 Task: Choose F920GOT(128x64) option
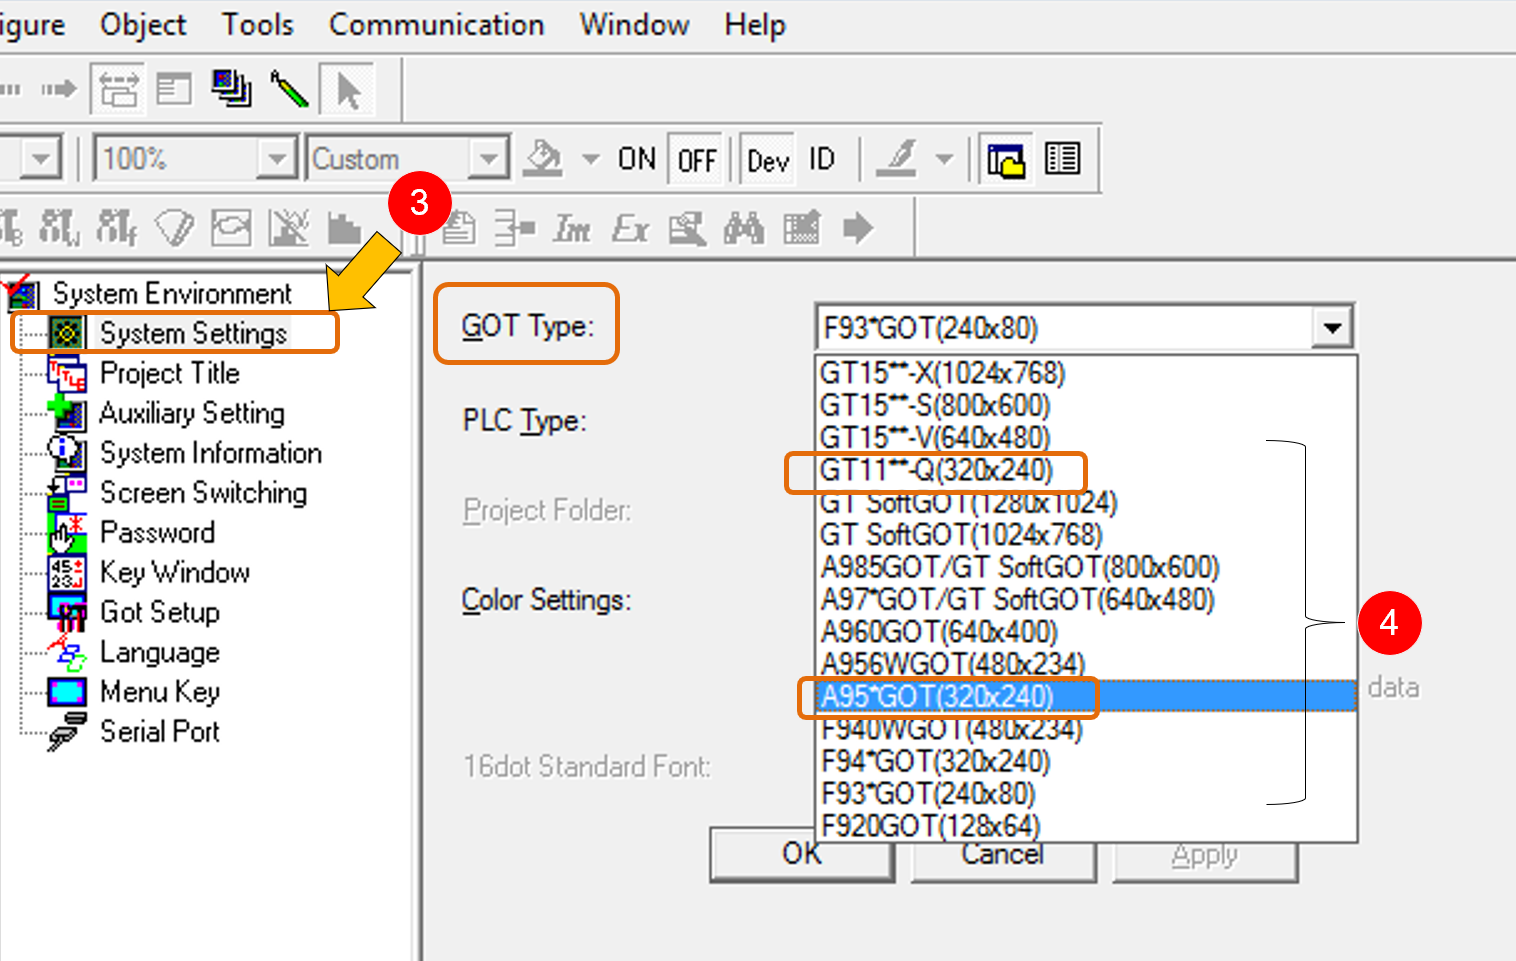(1086, 826)
